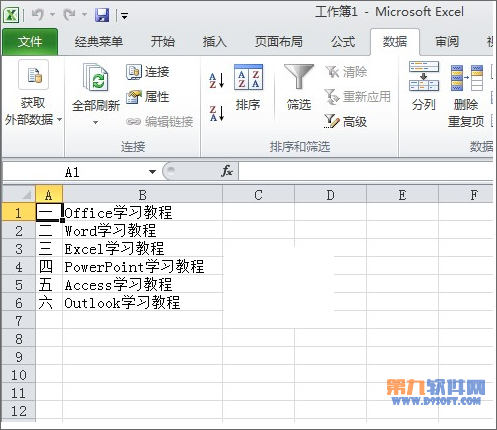Screen dimensions: 497x430
Task: Click 全部刷新 refresh icon
Action: click(96, 77)
